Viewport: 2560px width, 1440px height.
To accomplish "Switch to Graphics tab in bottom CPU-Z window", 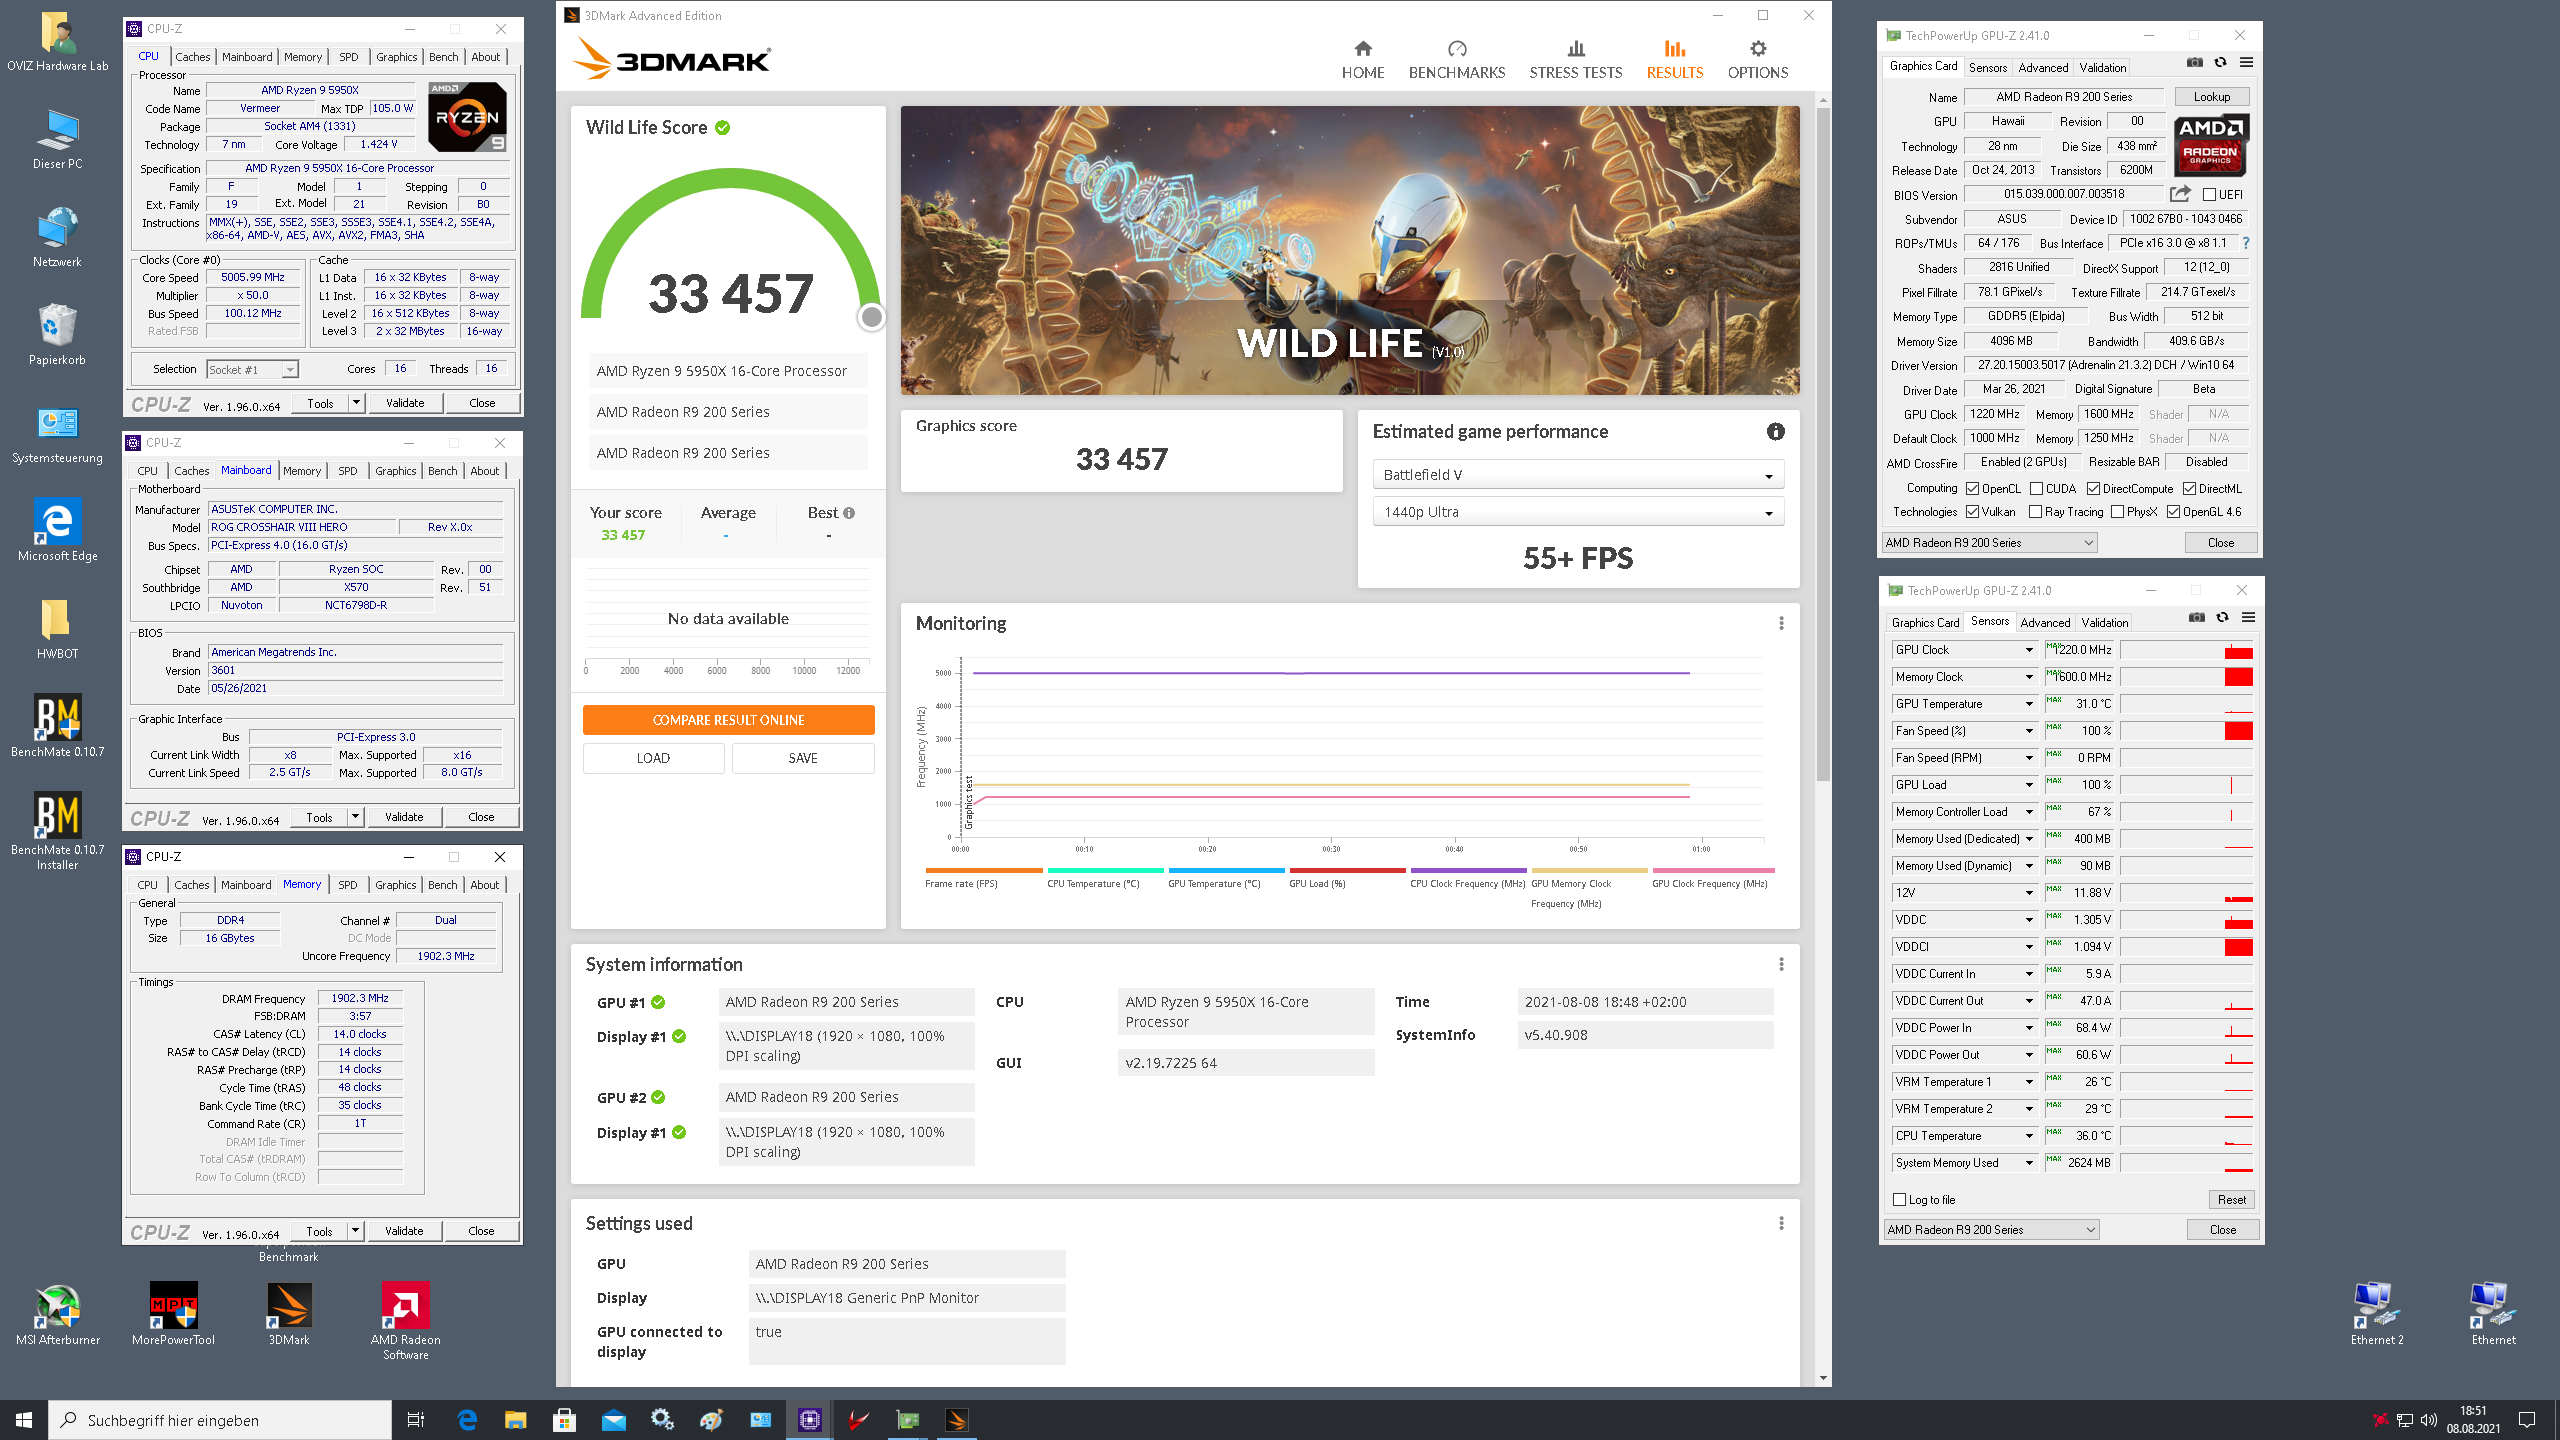I will pos(396,885).
